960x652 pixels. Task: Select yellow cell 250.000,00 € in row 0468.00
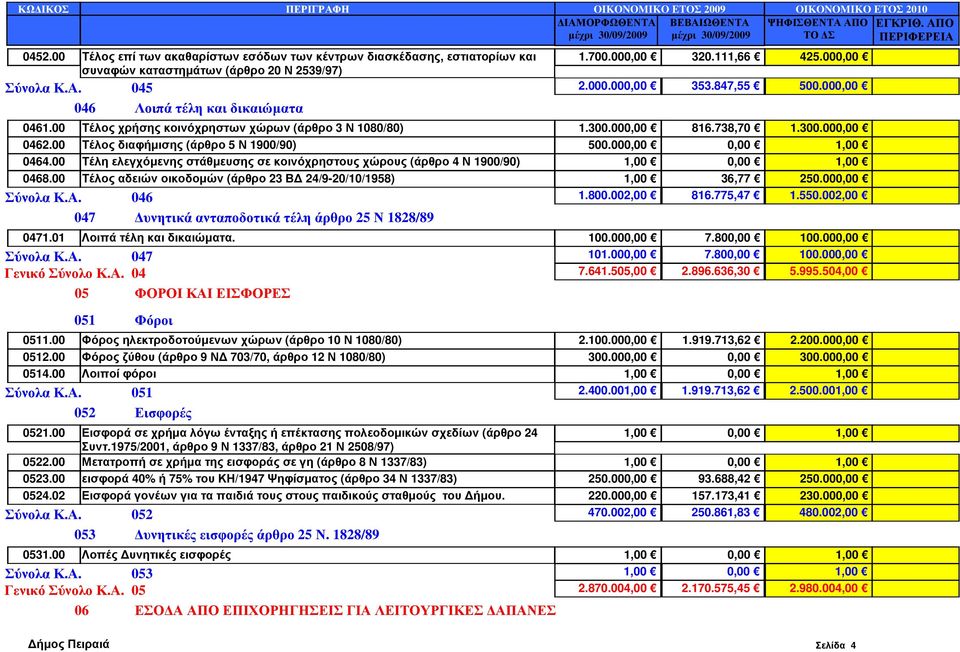coord(819,179)
